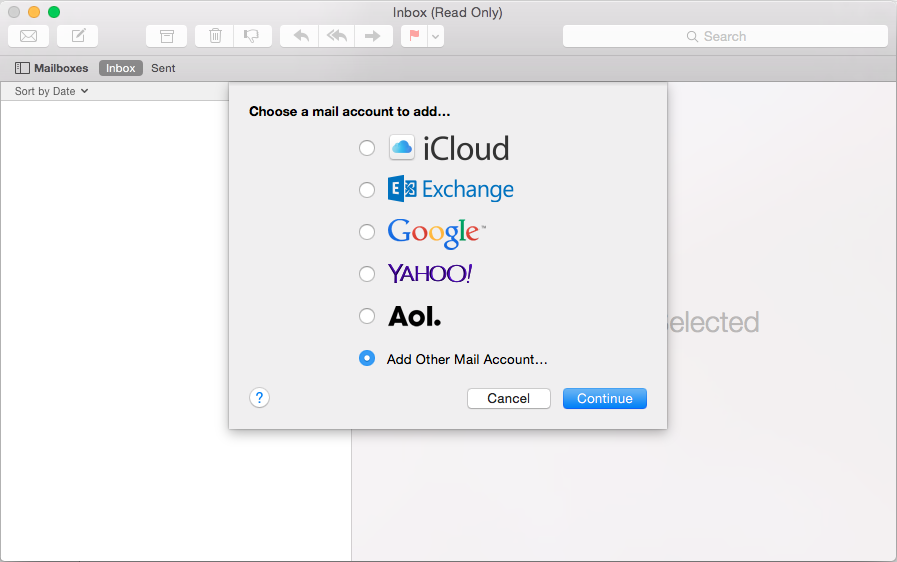897x562 pixels.
Task: Click the iCloud cloud logo
Action: [402, 148]
